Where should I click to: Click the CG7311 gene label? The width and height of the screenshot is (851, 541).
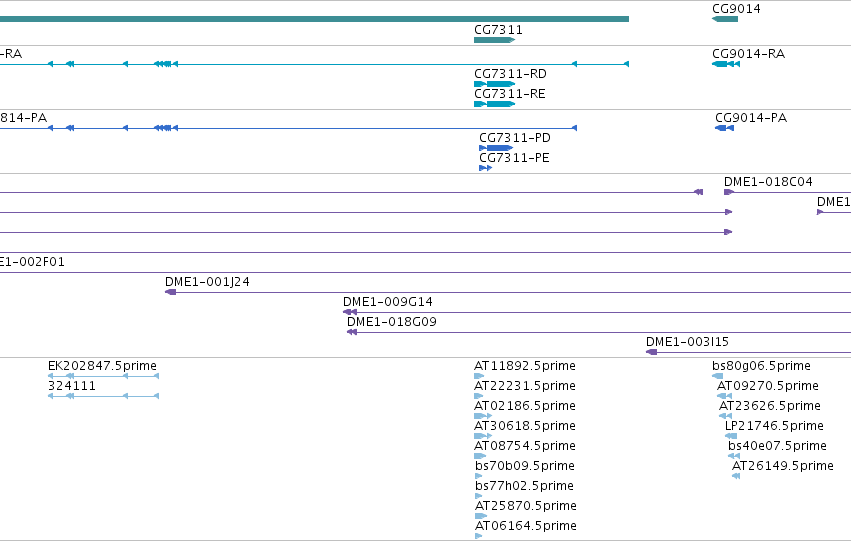pyautogui.click(x=498, y=29)
